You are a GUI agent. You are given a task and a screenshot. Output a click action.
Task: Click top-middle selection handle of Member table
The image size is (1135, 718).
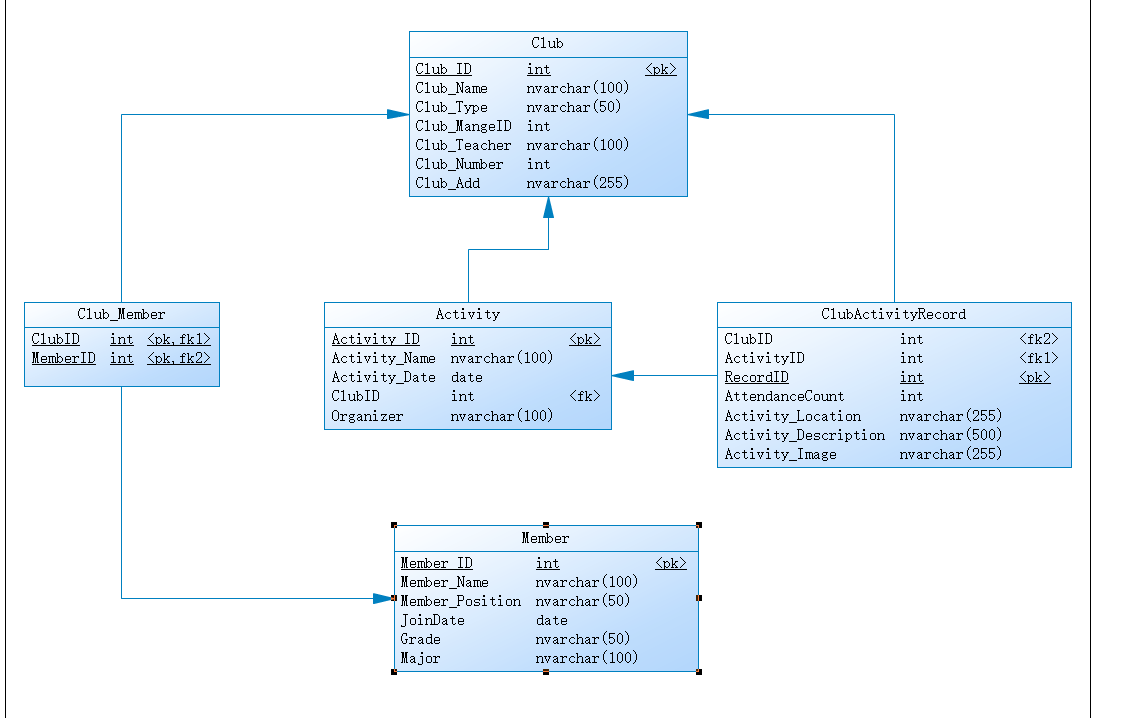[546, 525]
